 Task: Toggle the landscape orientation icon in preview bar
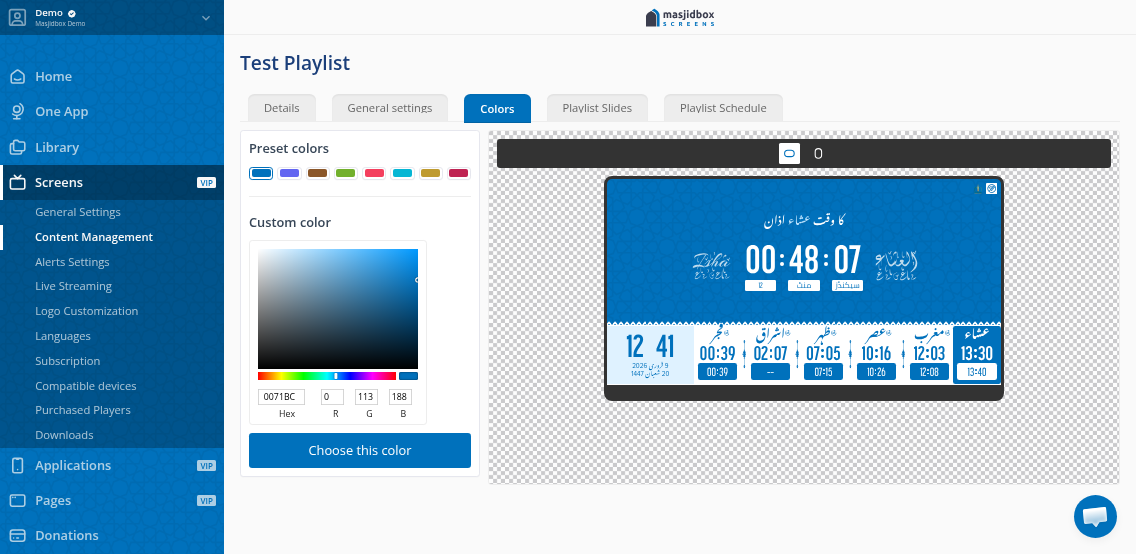coord(789,154)
